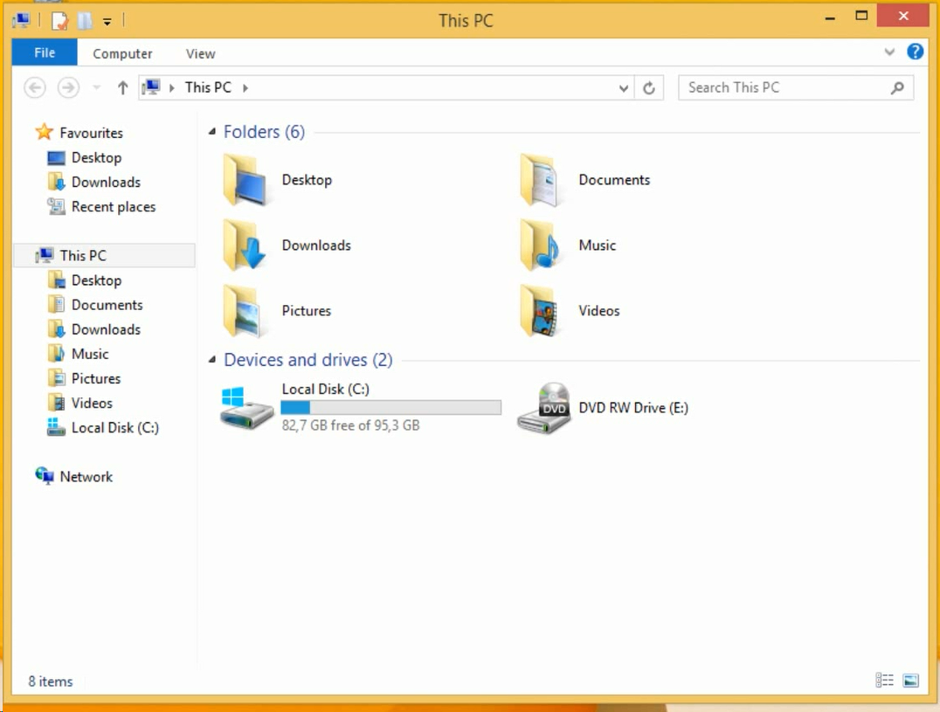Open Desktop under Favourites
The height and width of the screenshot is (712, 940).
tap(85, 158)
